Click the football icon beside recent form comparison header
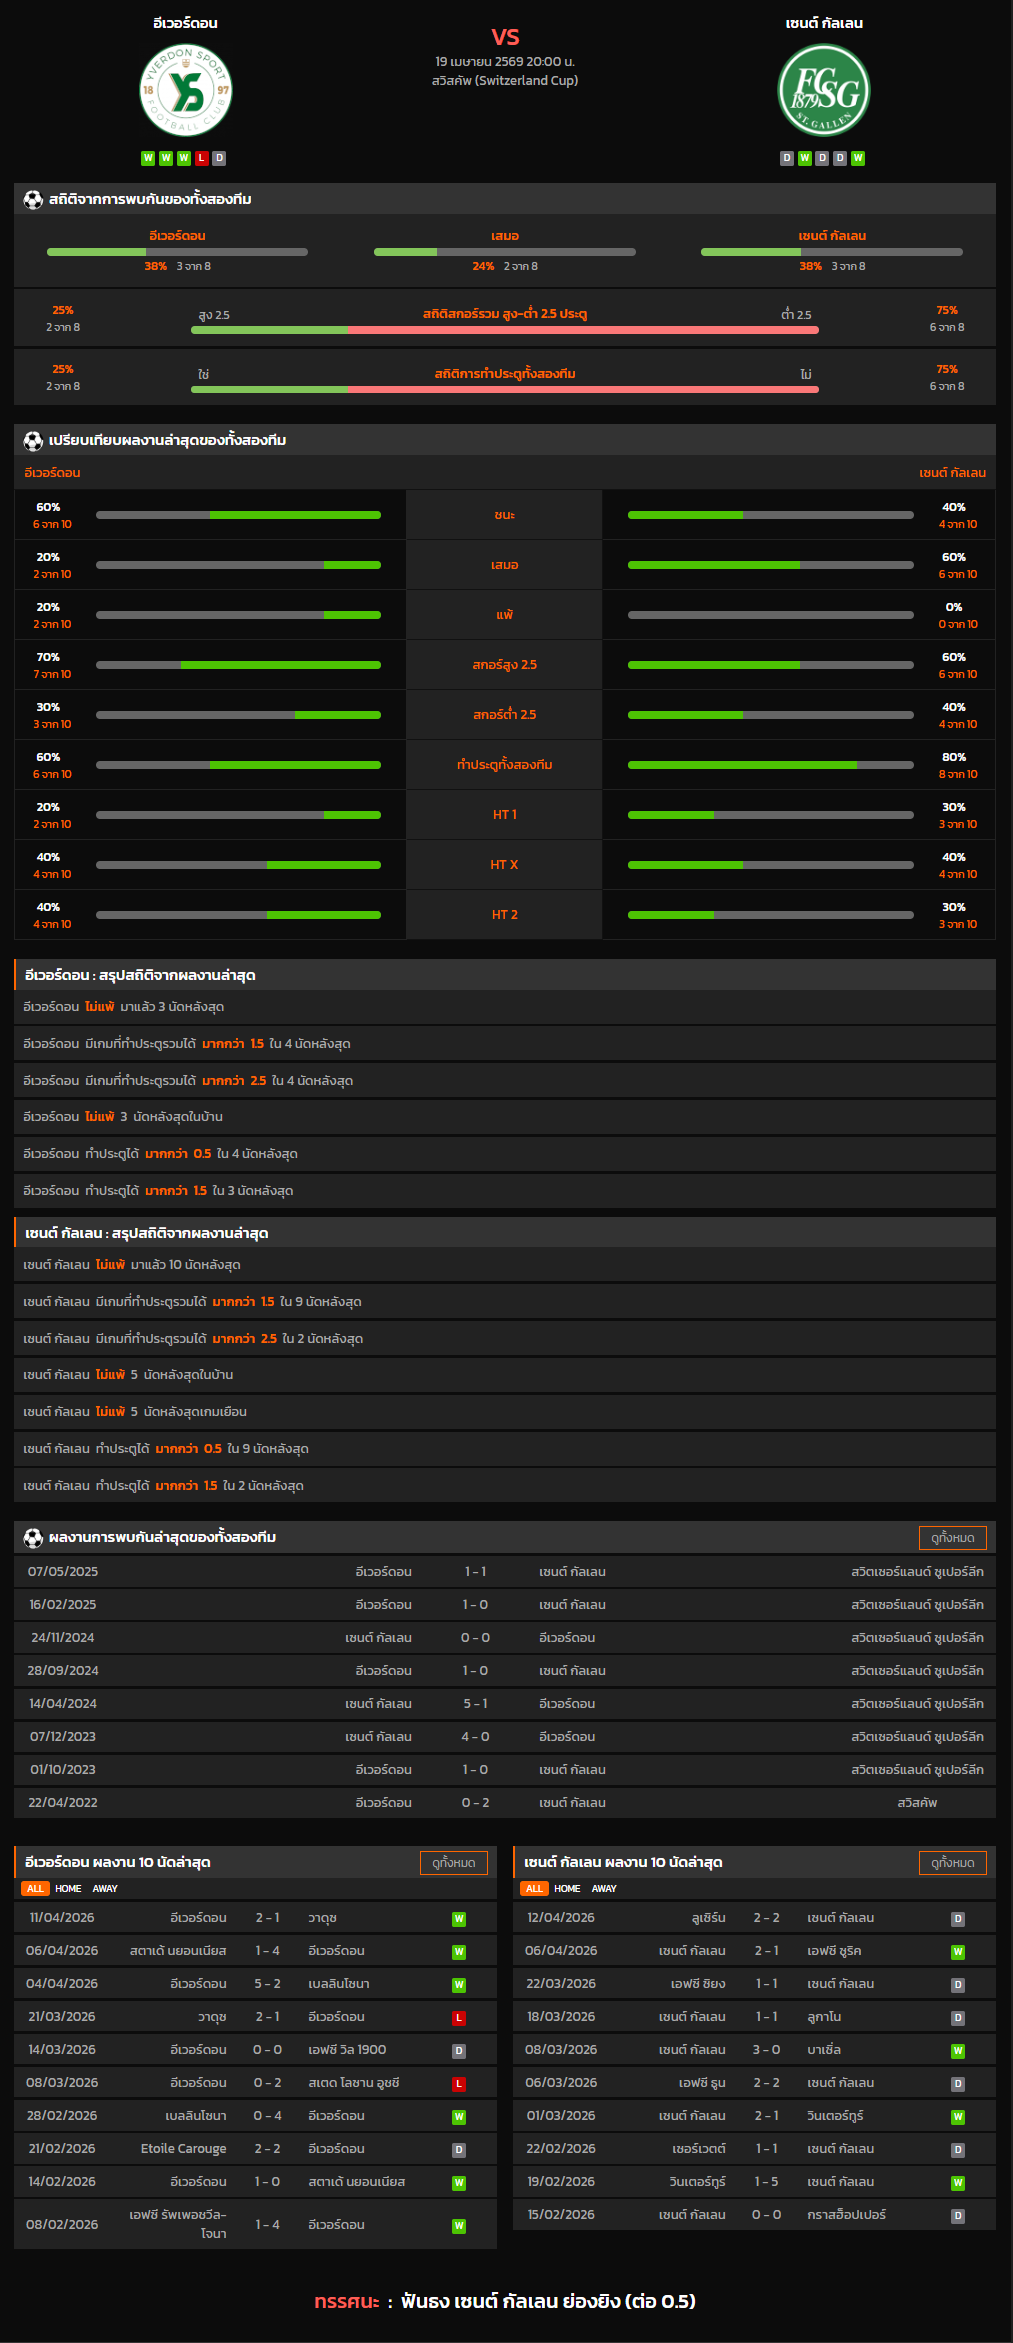 [x=33, y=440]
